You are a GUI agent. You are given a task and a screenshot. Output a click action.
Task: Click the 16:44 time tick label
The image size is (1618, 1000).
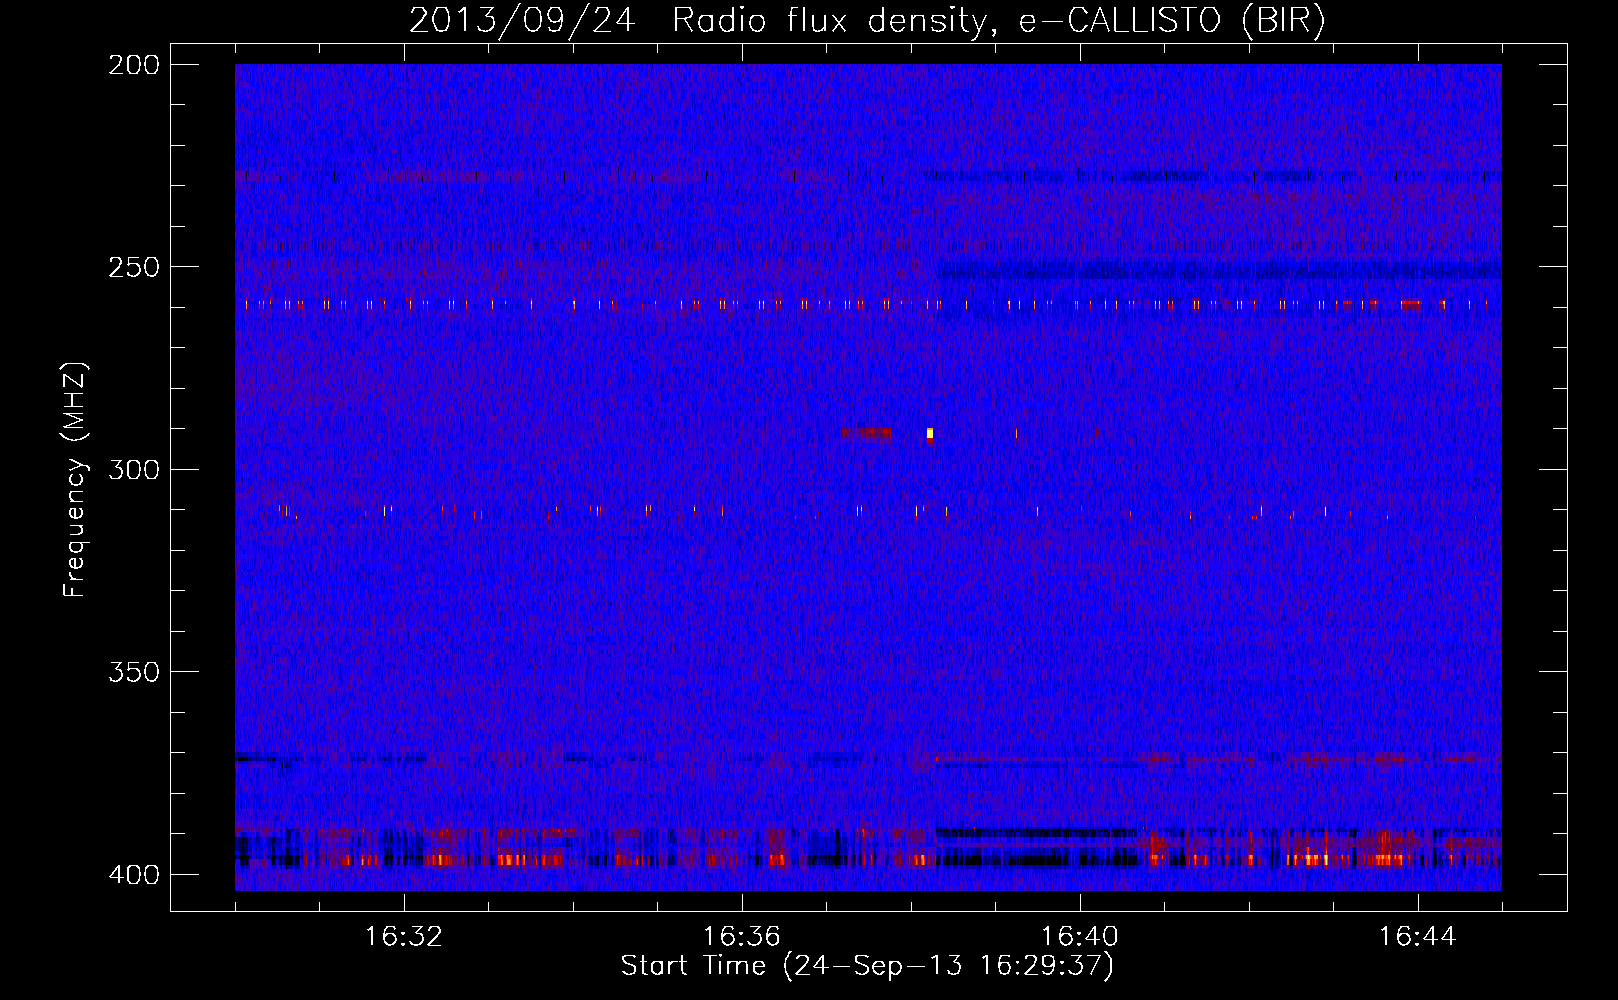coord(1418,937)
